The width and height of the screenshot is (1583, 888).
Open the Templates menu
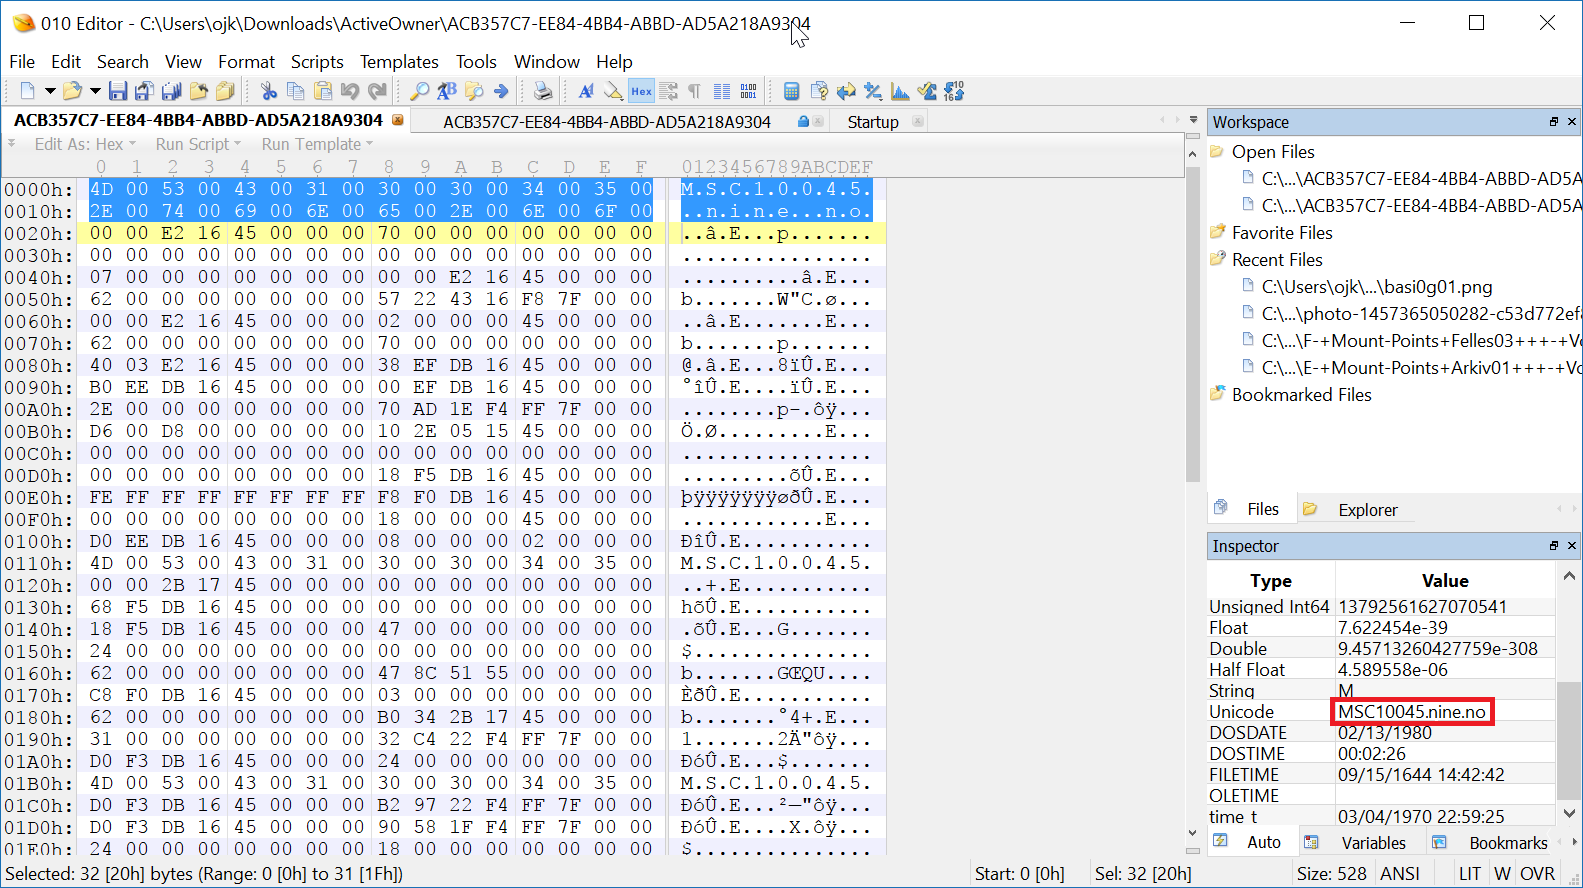coord(399,62)
